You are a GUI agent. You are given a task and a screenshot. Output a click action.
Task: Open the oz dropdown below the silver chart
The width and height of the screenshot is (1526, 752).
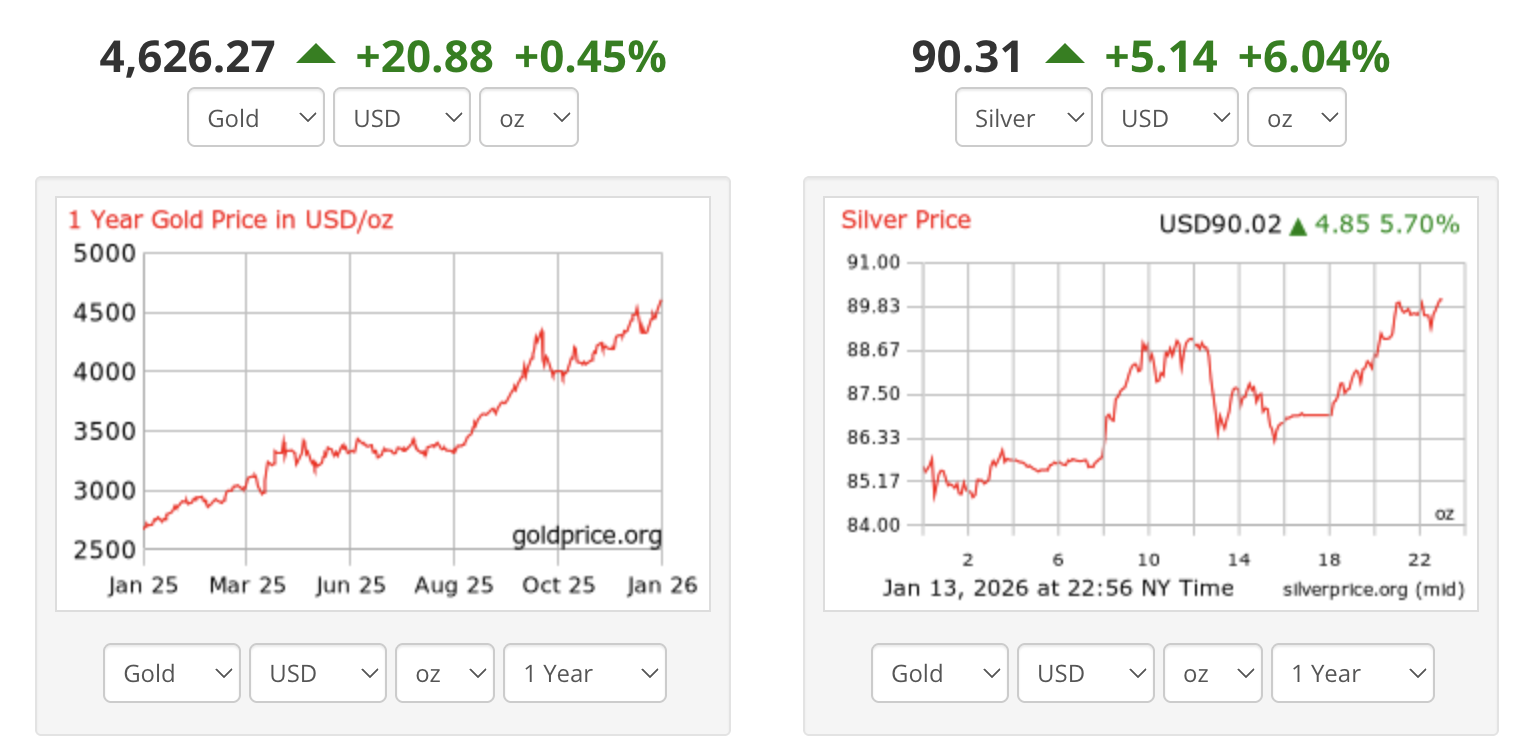(1212, 673)
